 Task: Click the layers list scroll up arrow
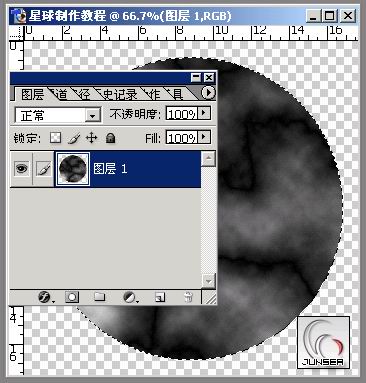pyautogui.click(x=209, y=158)
